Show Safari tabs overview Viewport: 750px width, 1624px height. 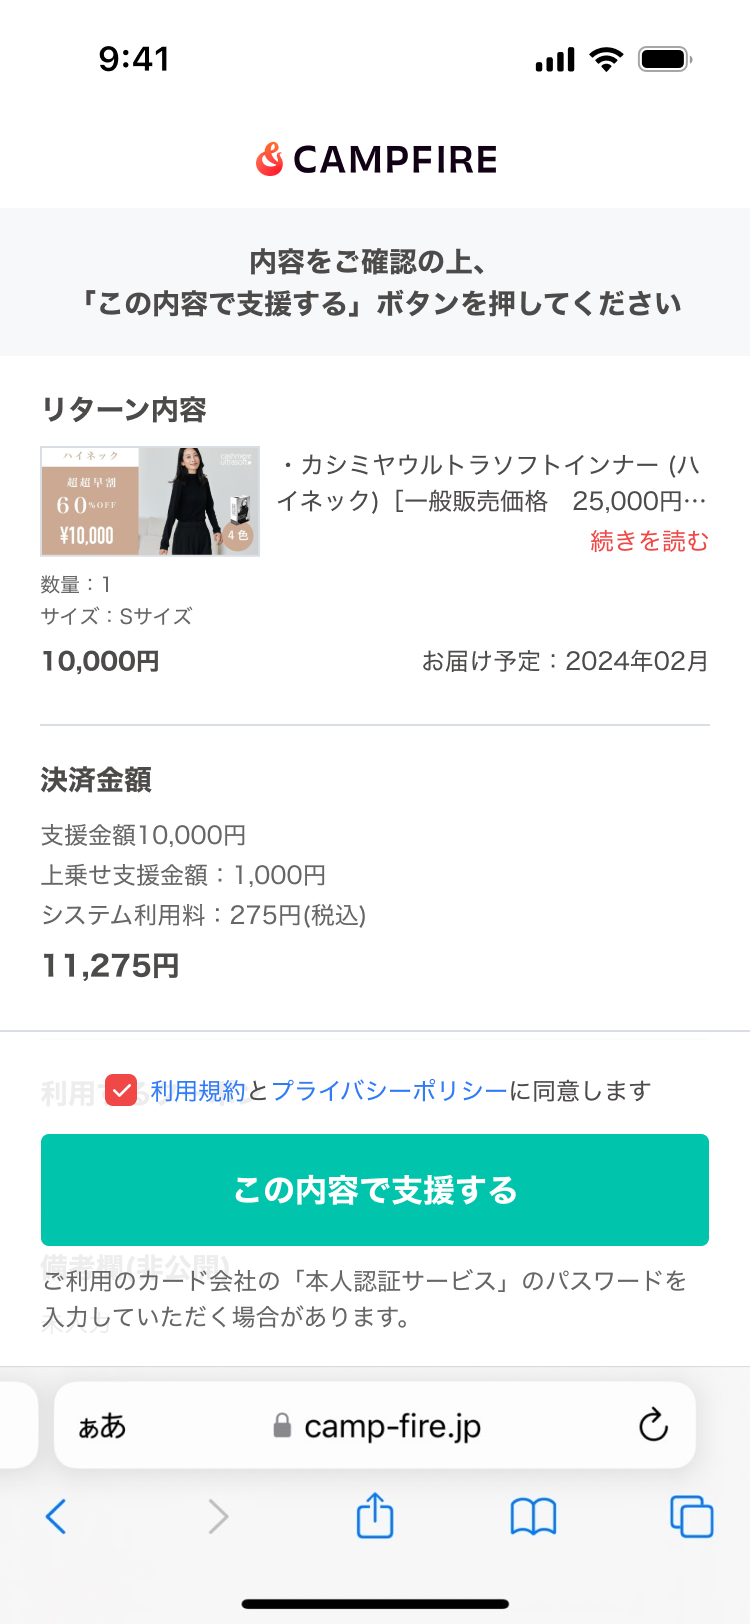pyautogui.click(x=691, y=1516)
